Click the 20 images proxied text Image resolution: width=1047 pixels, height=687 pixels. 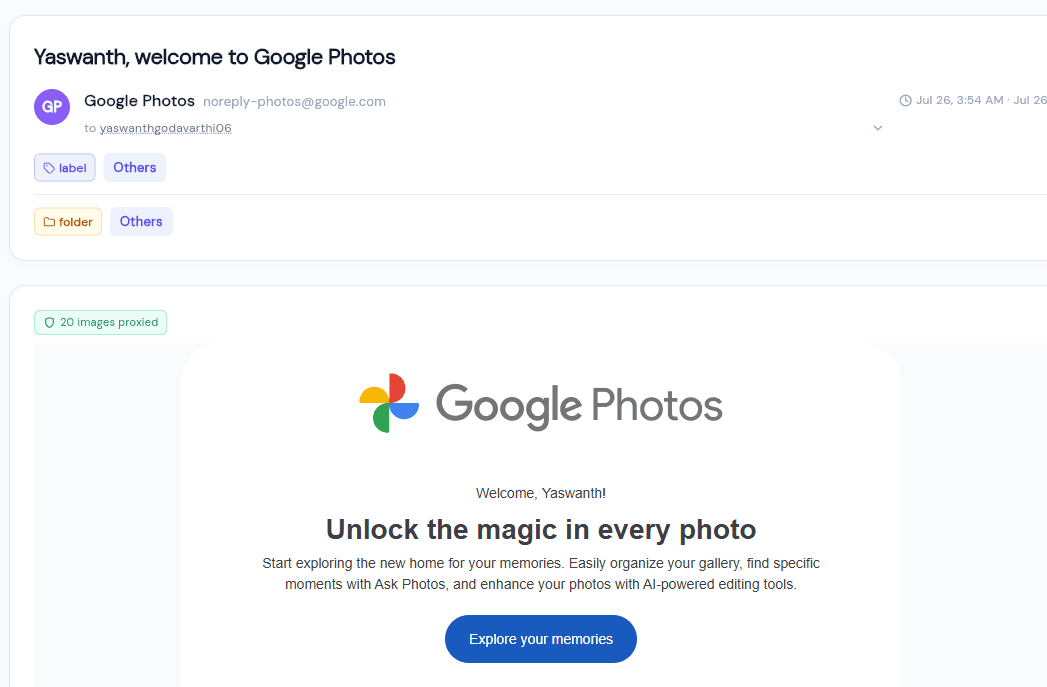[110, 322]
